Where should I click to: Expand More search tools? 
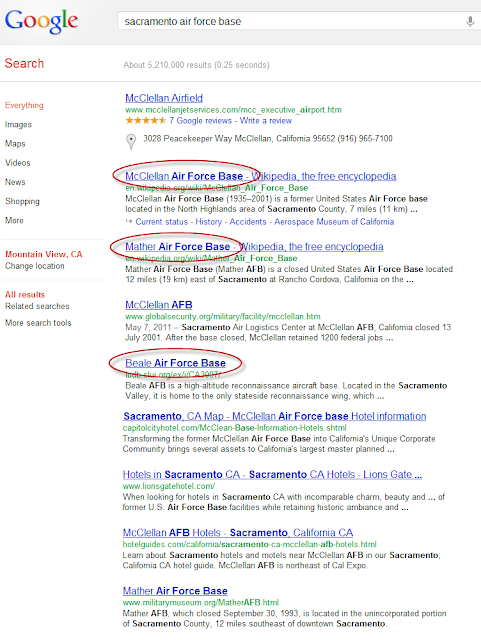(x=38, y=323)
